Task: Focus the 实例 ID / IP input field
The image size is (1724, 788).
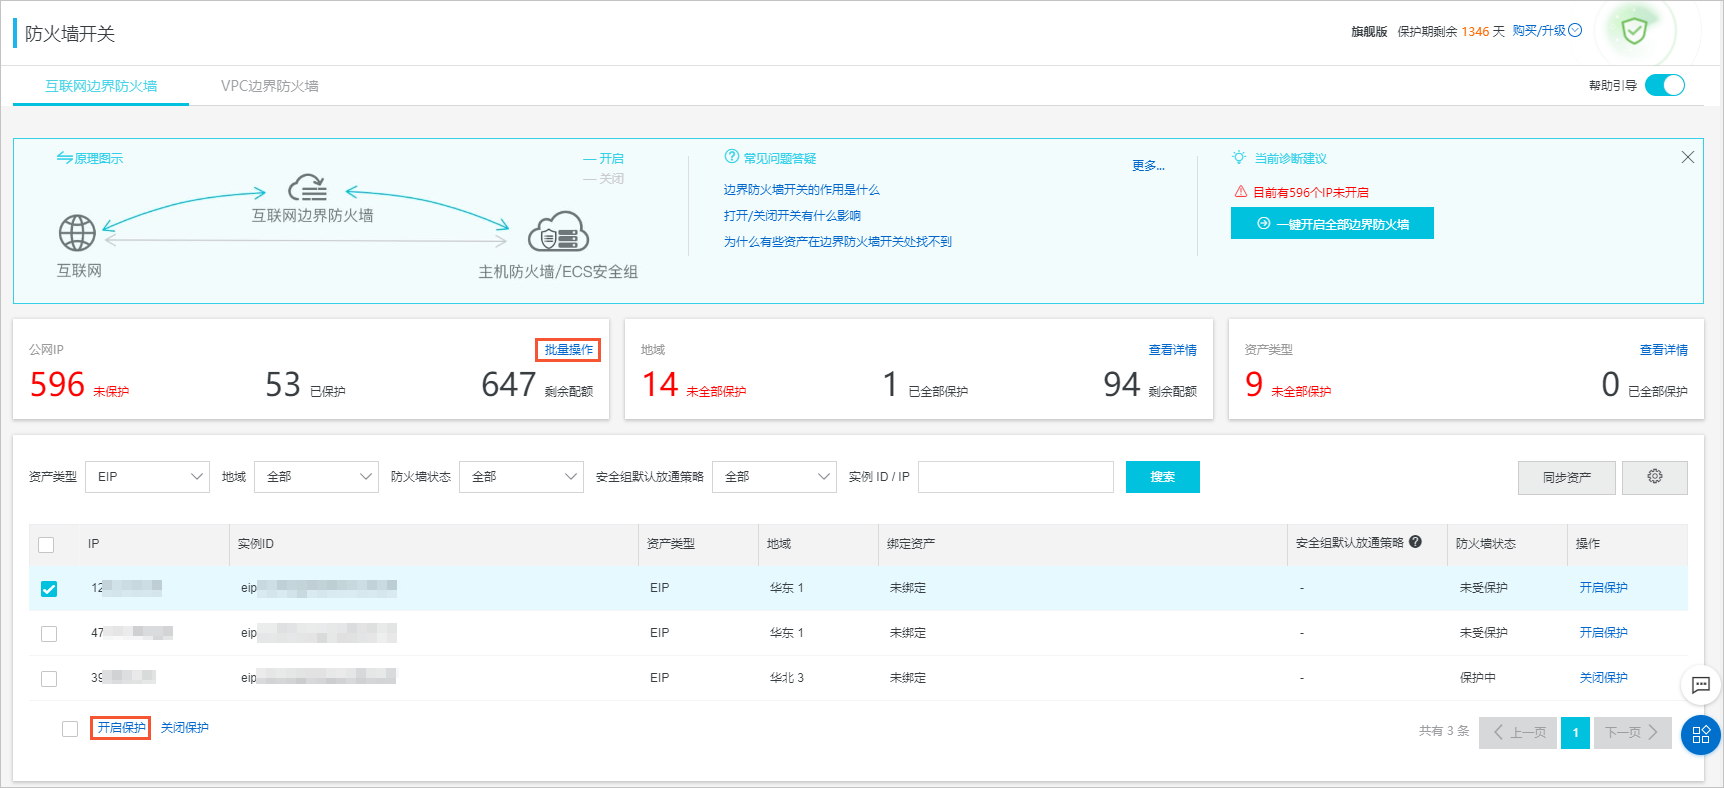Action: (1015, 477)
